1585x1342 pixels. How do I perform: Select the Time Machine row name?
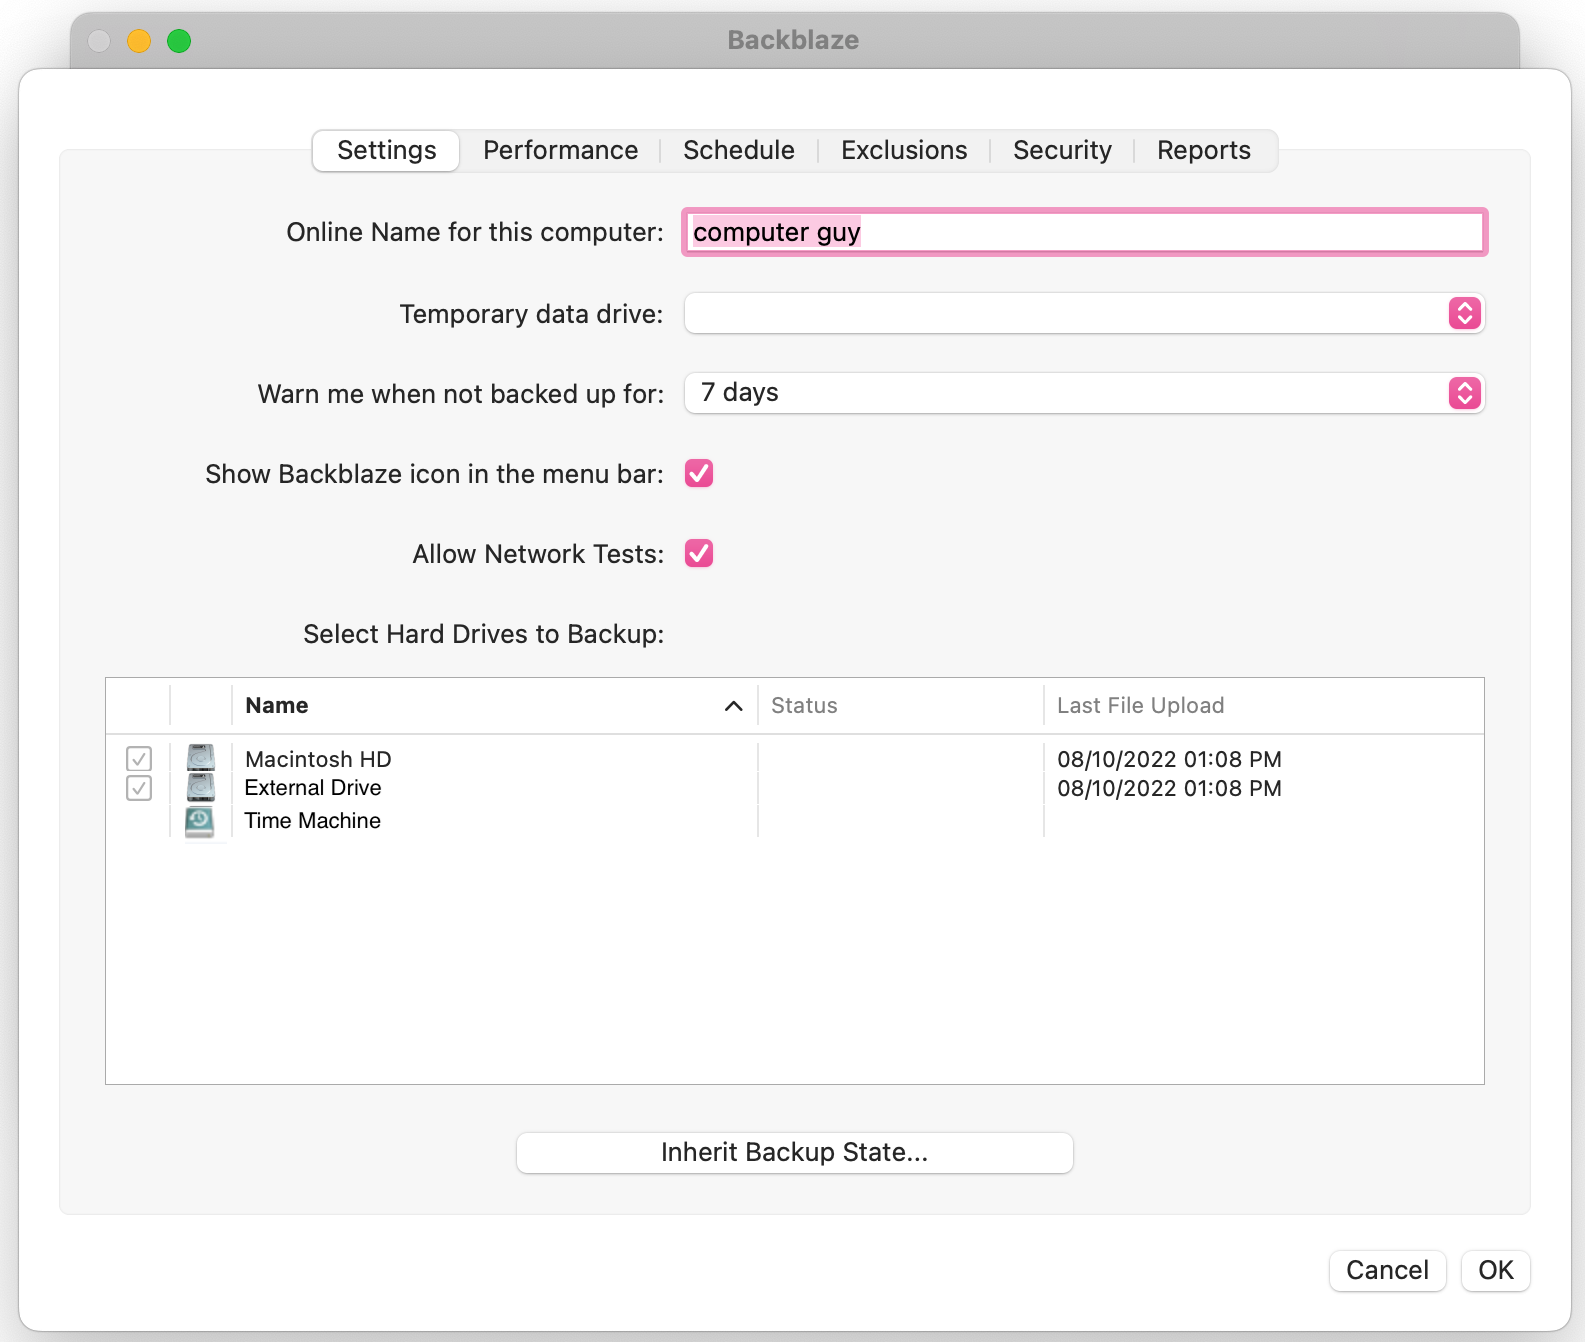[313, 821]
